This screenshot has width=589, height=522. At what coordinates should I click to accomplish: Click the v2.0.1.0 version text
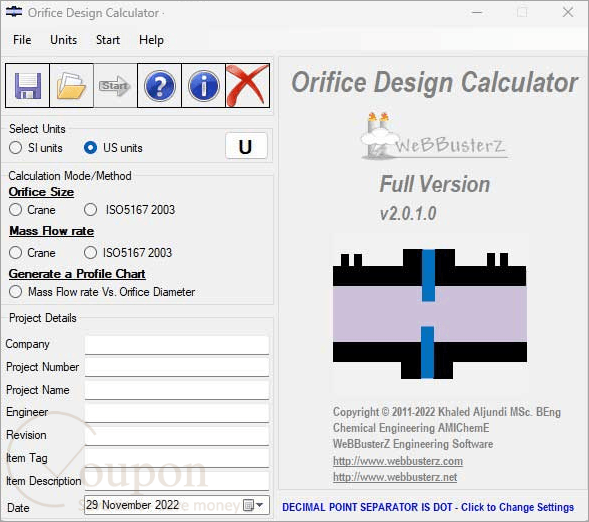click(408, 214)
